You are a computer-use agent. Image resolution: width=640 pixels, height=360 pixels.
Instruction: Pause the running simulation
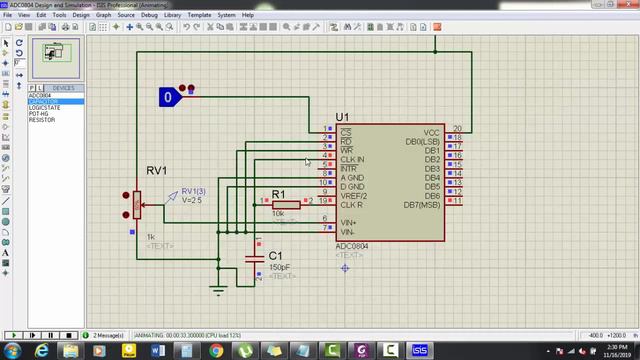[50, 335]
